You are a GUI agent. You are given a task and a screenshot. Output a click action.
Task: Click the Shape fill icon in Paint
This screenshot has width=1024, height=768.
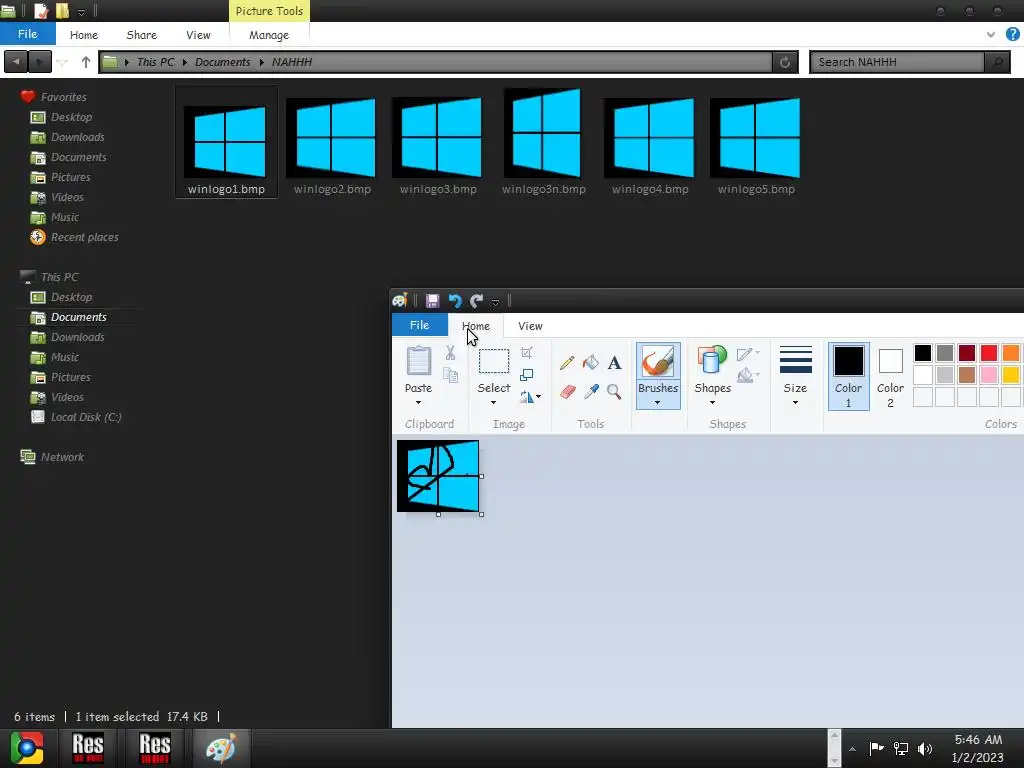point(745,376)
